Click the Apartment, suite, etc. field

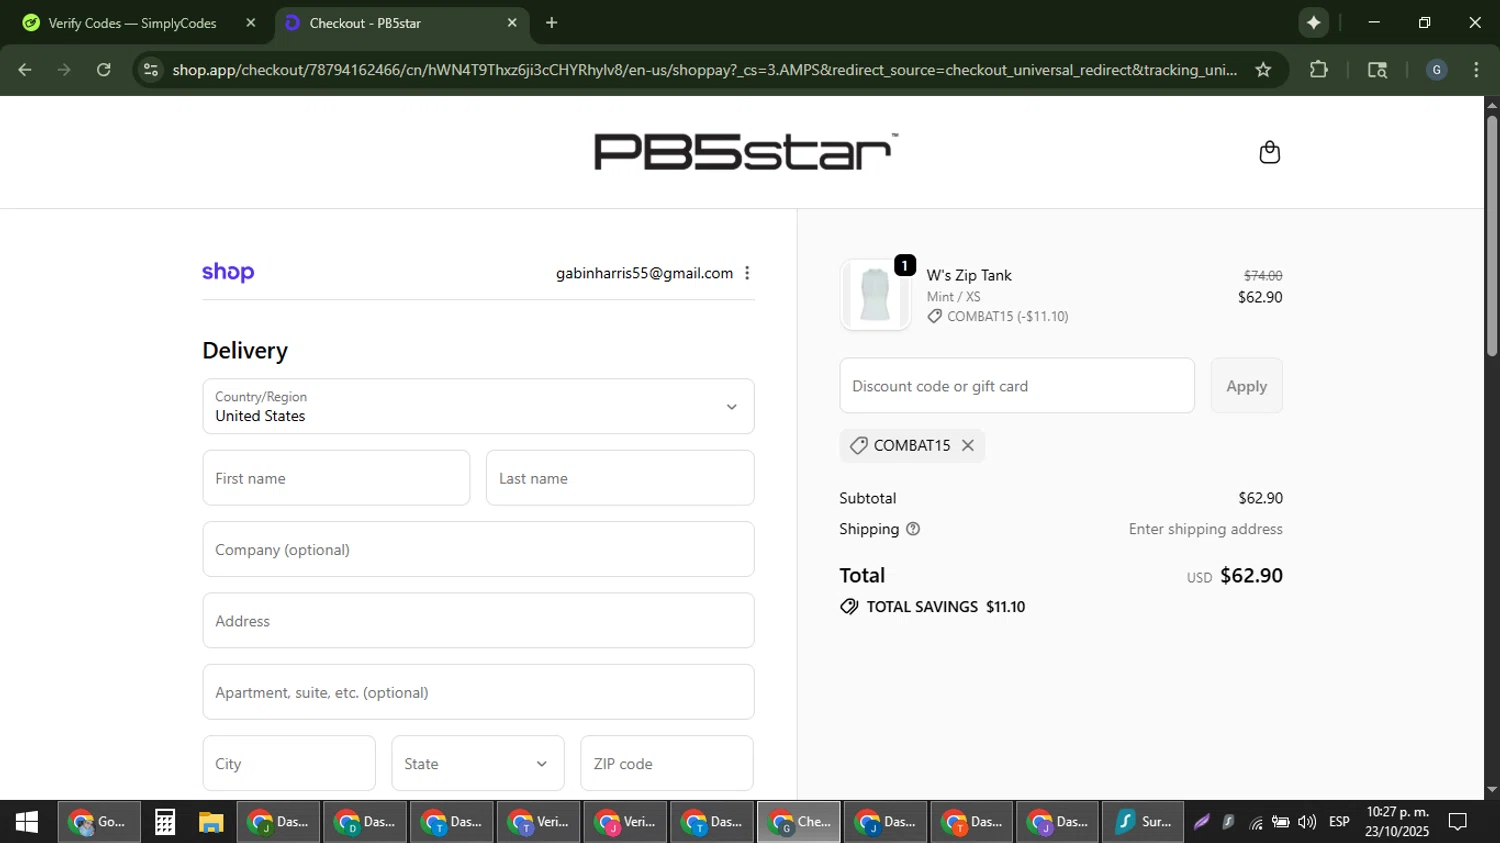click(478, 692)
